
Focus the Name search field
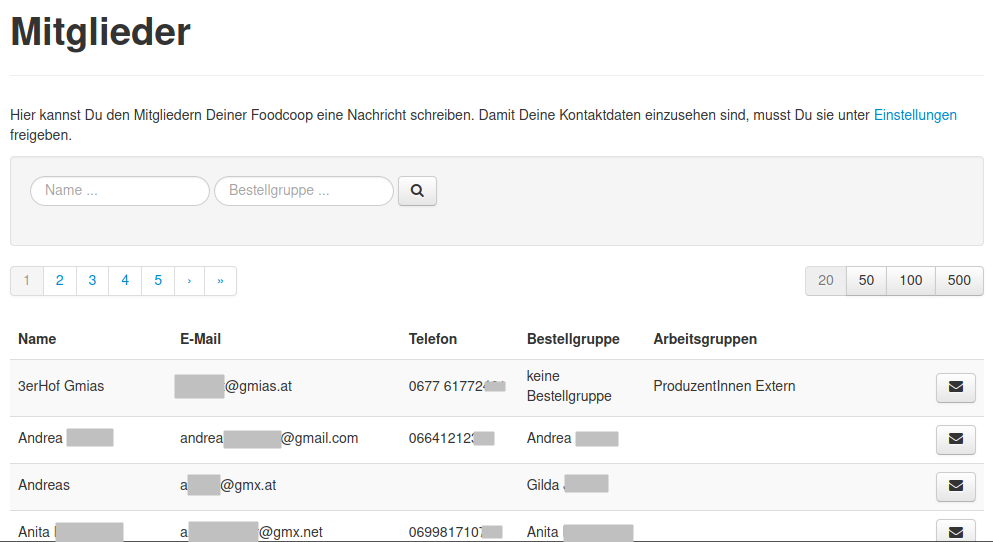click(120, 190)
